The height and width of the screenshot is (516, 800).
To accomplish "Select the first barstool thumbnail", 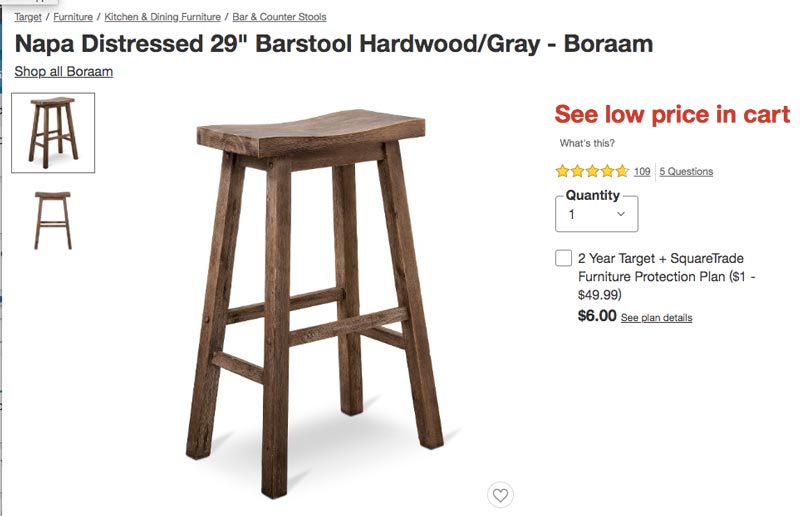I will (53, 132).
